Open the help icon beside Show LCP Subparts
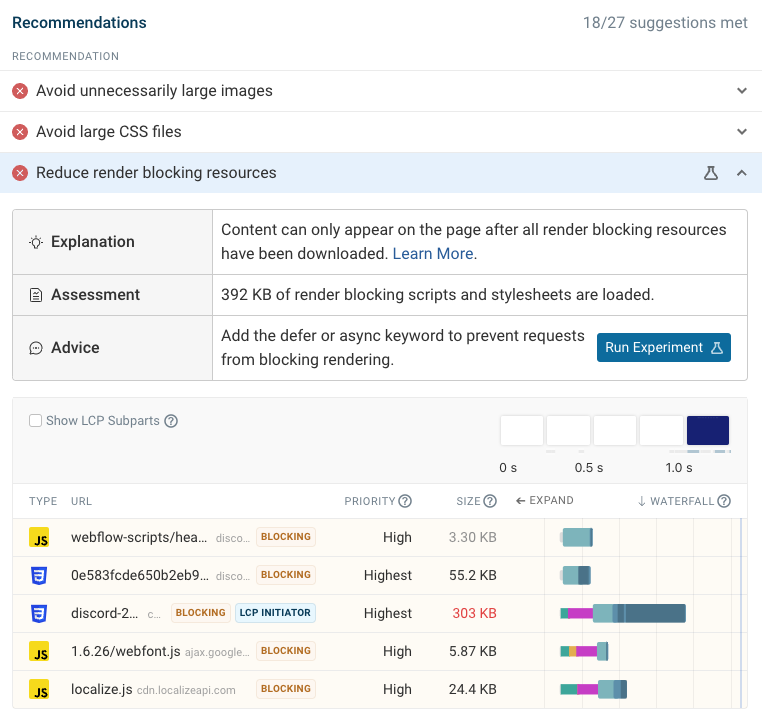This screenshot has width=762, height=723. tap(171, 421)
